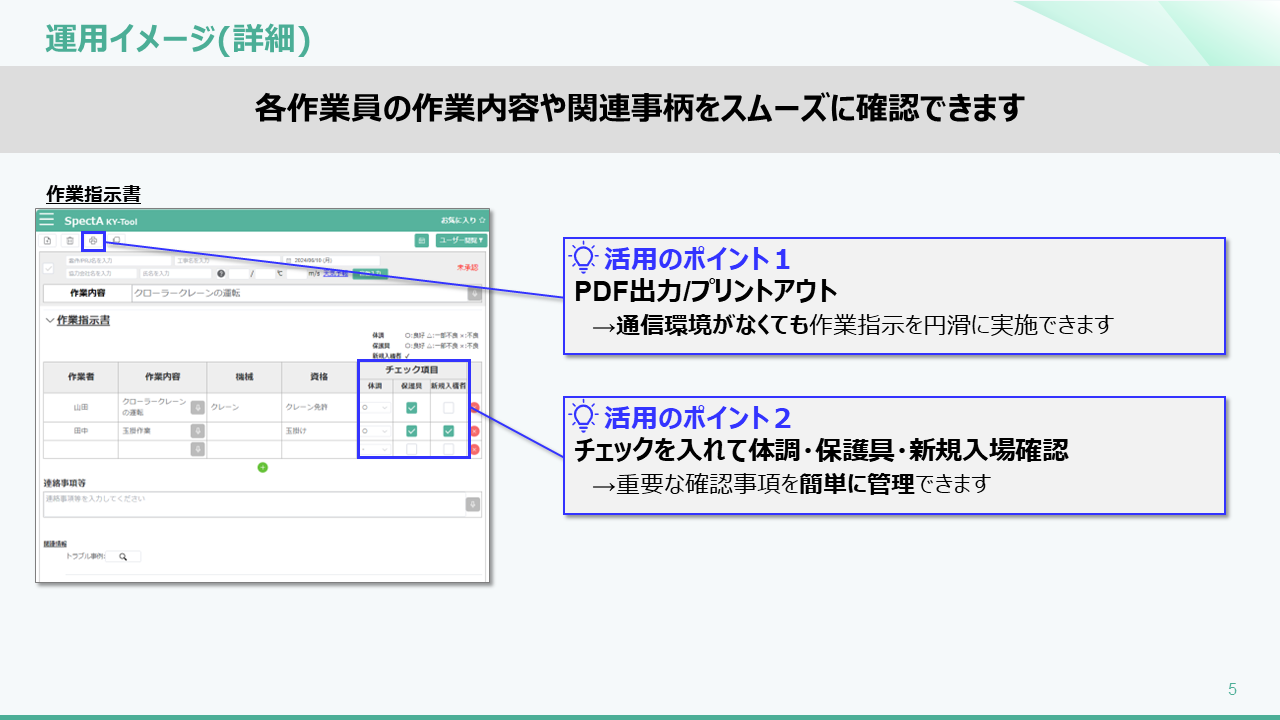Click the 連絡事項等 text input field
This screenshot has height=720, width=1280.
coord(250,504)
